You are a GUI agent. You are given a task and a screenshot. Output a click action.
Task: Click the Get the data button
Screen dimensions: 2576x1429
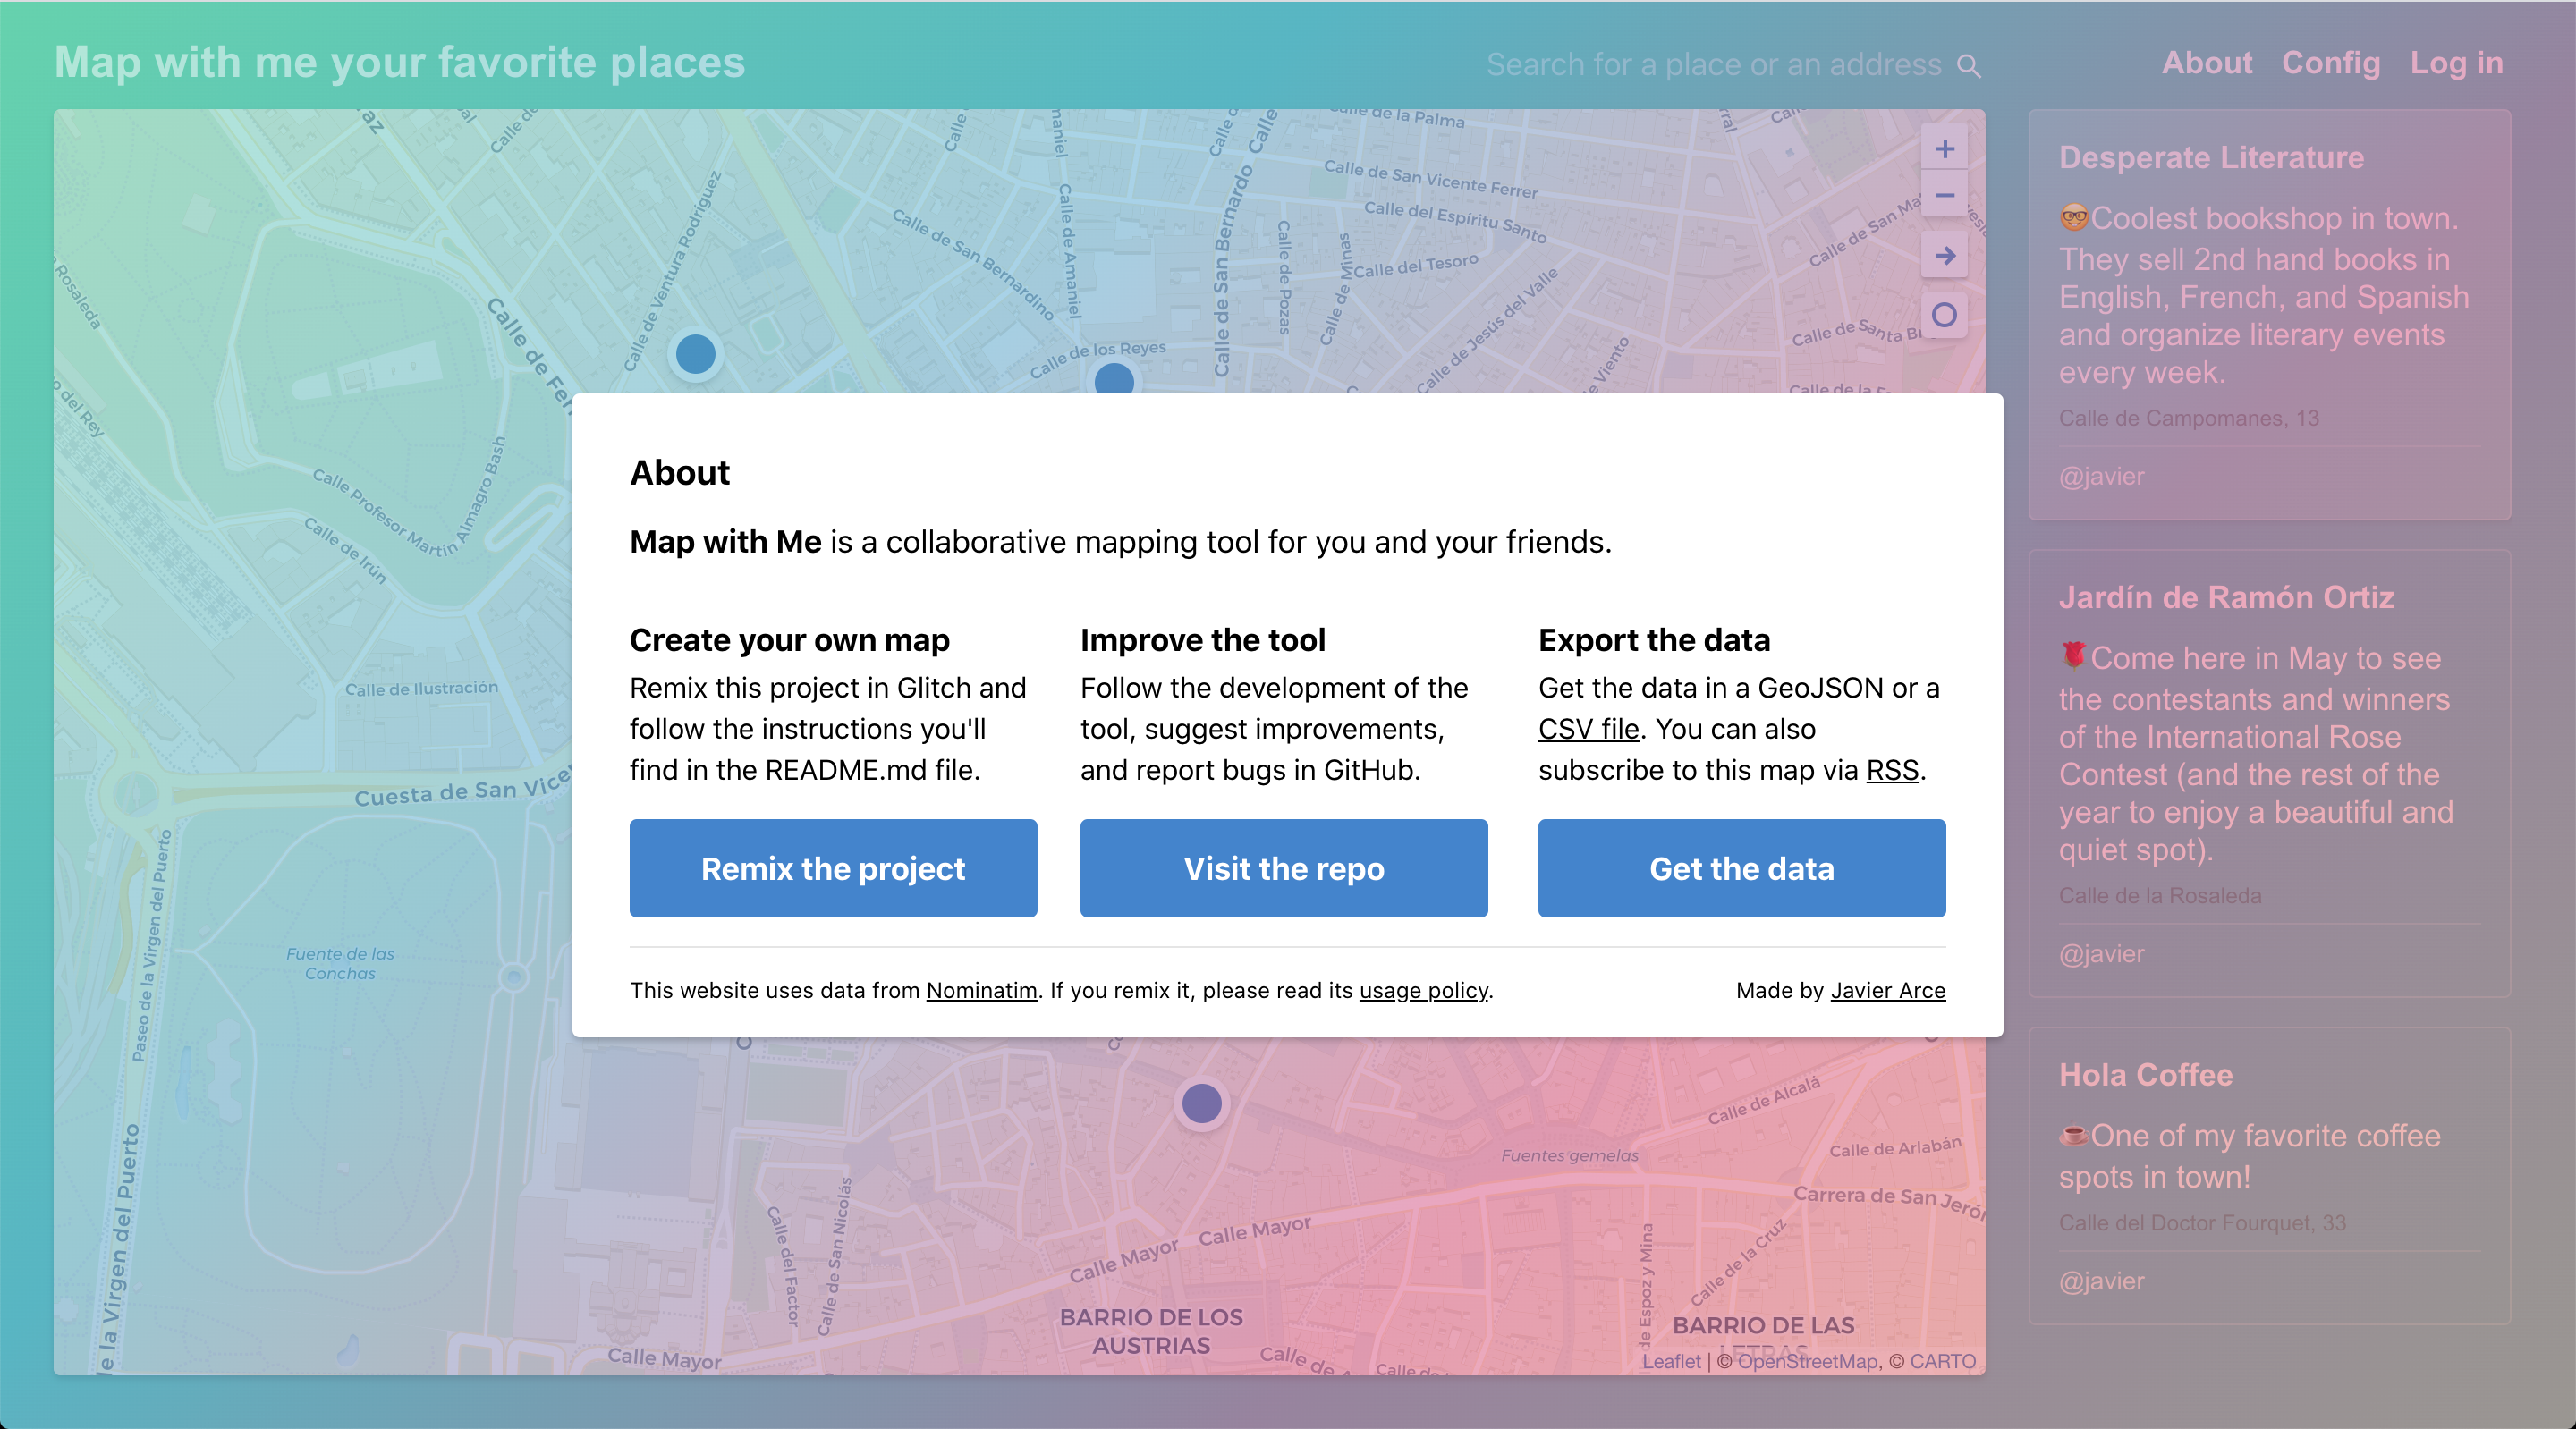pos(1740,868)
